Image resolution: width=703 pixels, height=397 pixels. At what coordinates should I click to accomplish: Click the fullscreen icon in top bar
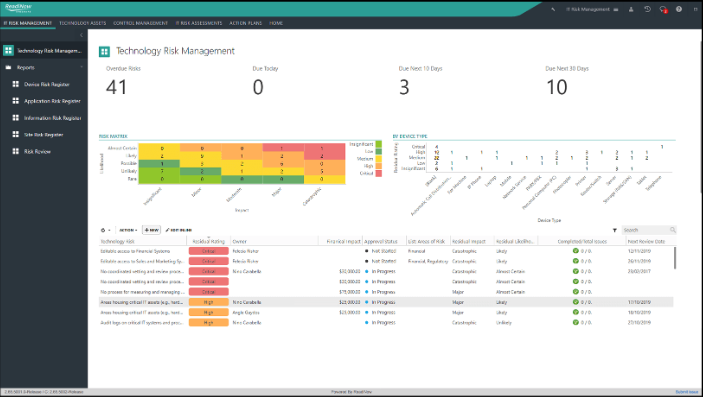pos(695,9)
